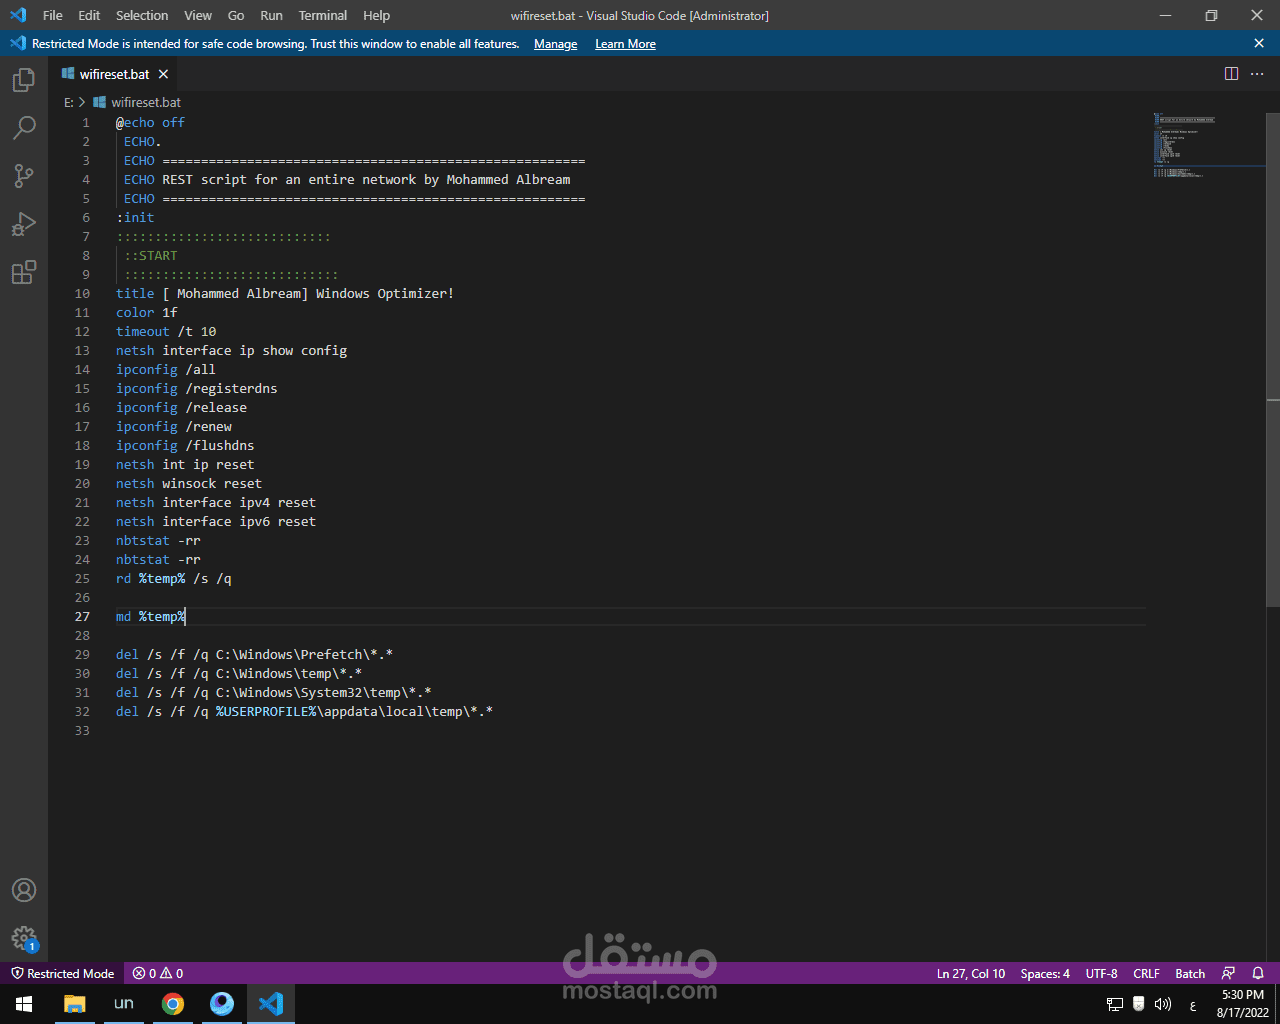Open the Explorer view in activity bar
The width and height of the screenshot is (1280, 1024).
(24, 80)
